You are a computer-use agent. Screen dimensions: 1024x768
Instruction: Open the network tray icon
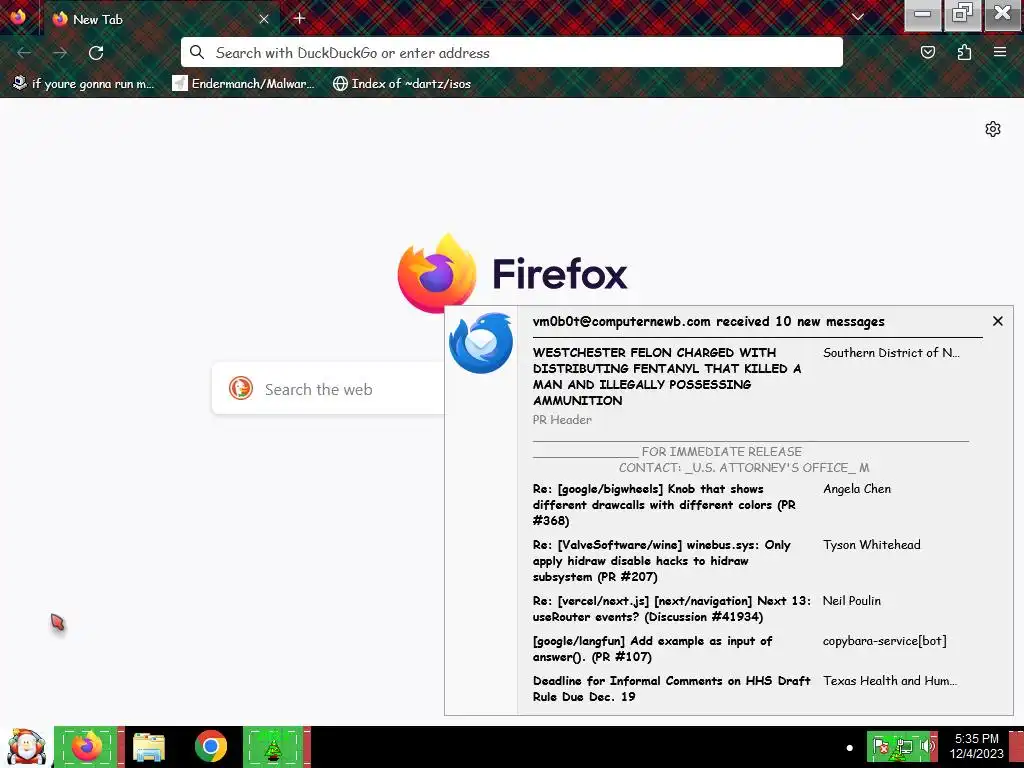pyautogui.click(x=904, y=746)
